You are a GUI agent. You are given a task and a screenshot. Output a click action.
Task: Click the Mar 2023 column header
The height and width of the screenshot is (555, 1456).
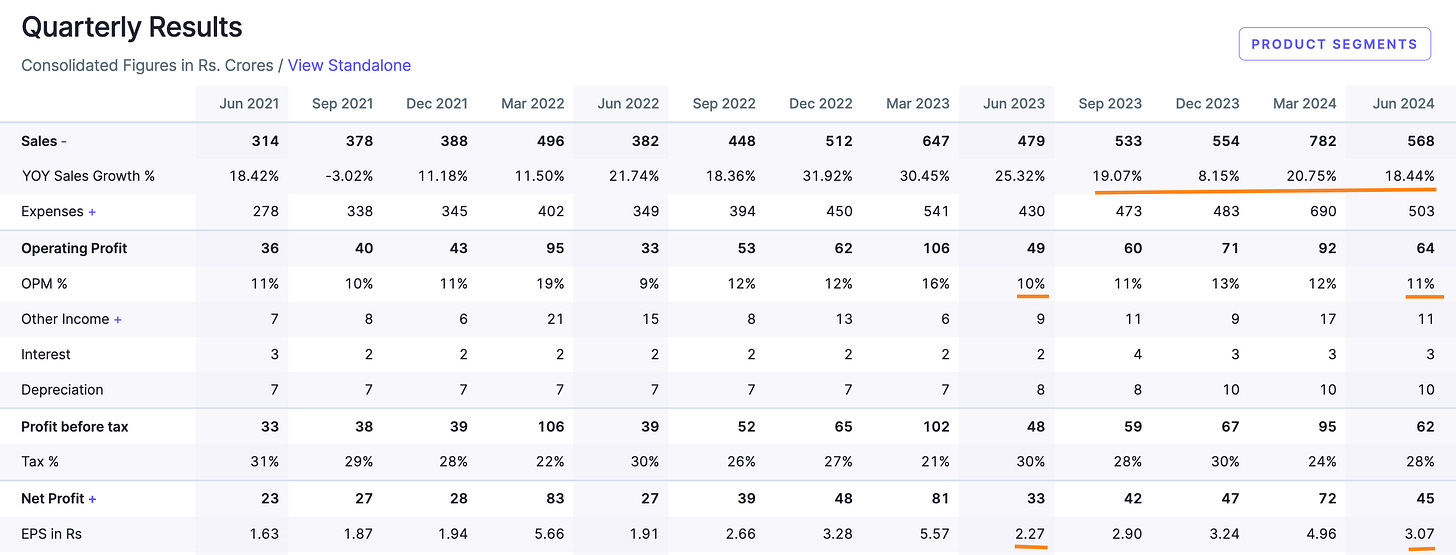tap(917, 103)
